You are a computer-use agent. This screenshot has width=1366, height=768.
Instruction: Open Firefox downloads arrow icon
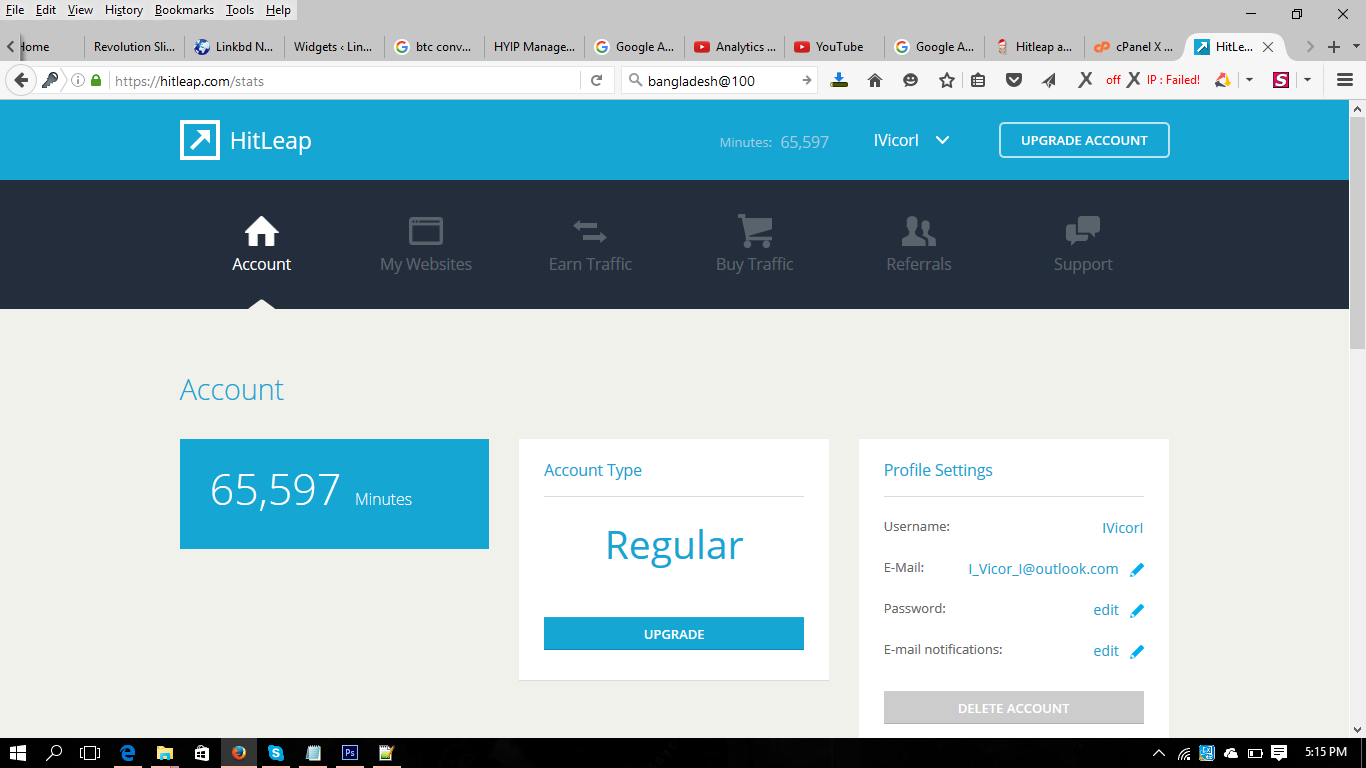839,80
